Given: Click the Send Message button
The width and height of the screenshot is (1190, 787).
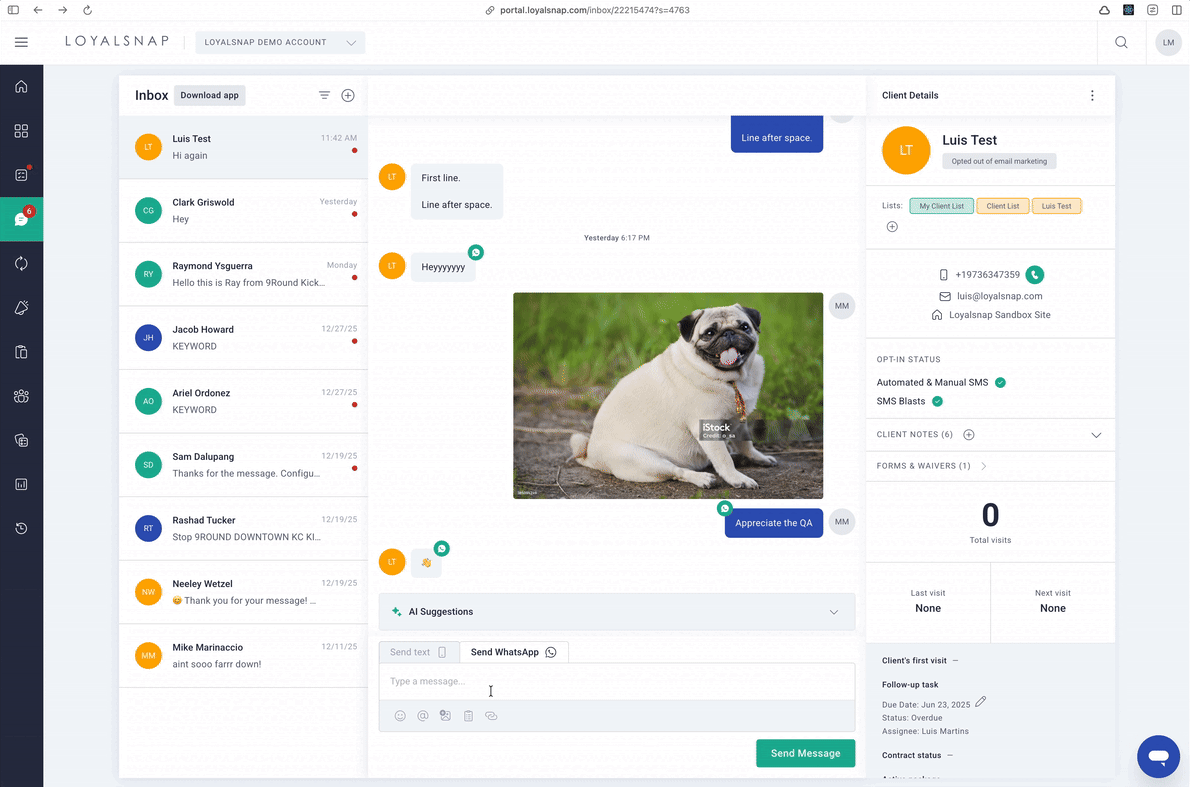Looking at the screenshot, I should pyautogui.click(x=805, y=753).
